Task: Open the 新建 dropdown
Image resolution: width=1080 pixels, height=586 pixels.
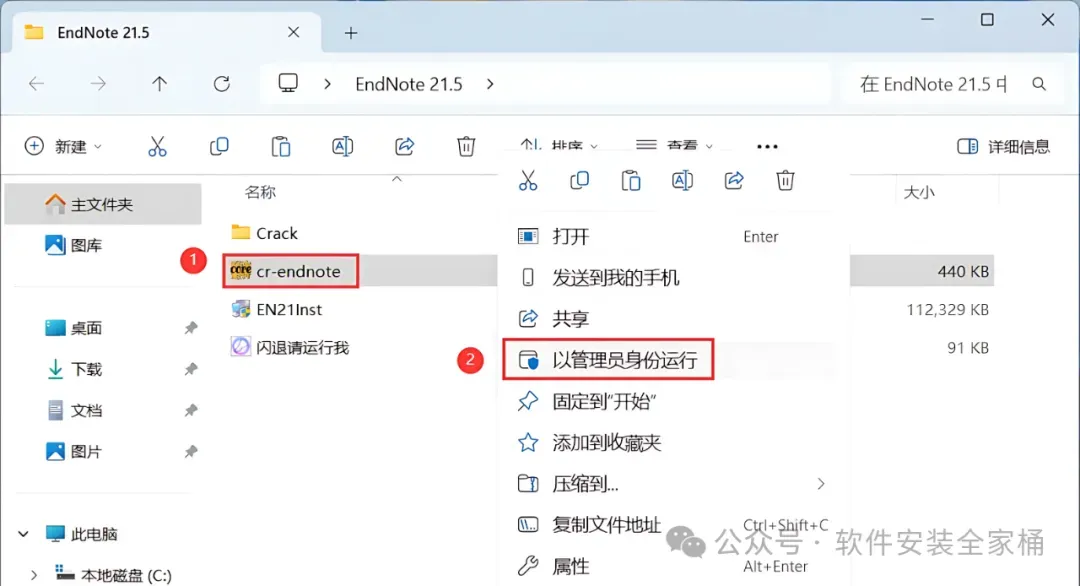Action: (x=63, y=146)
